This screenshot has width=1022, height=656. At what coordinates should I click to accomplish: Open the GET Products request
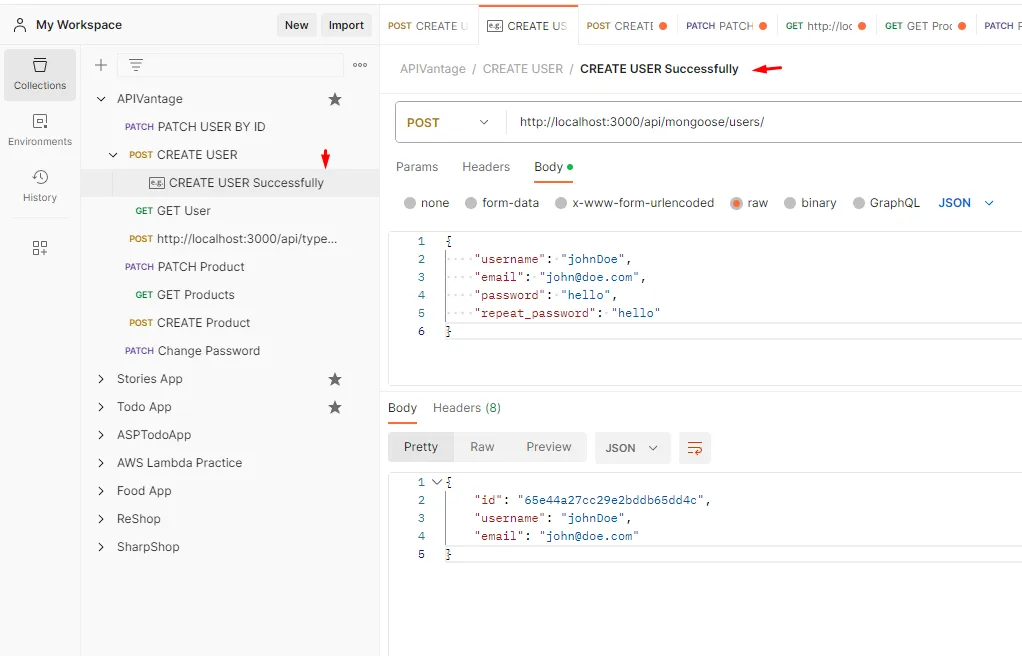coord(195,295)
